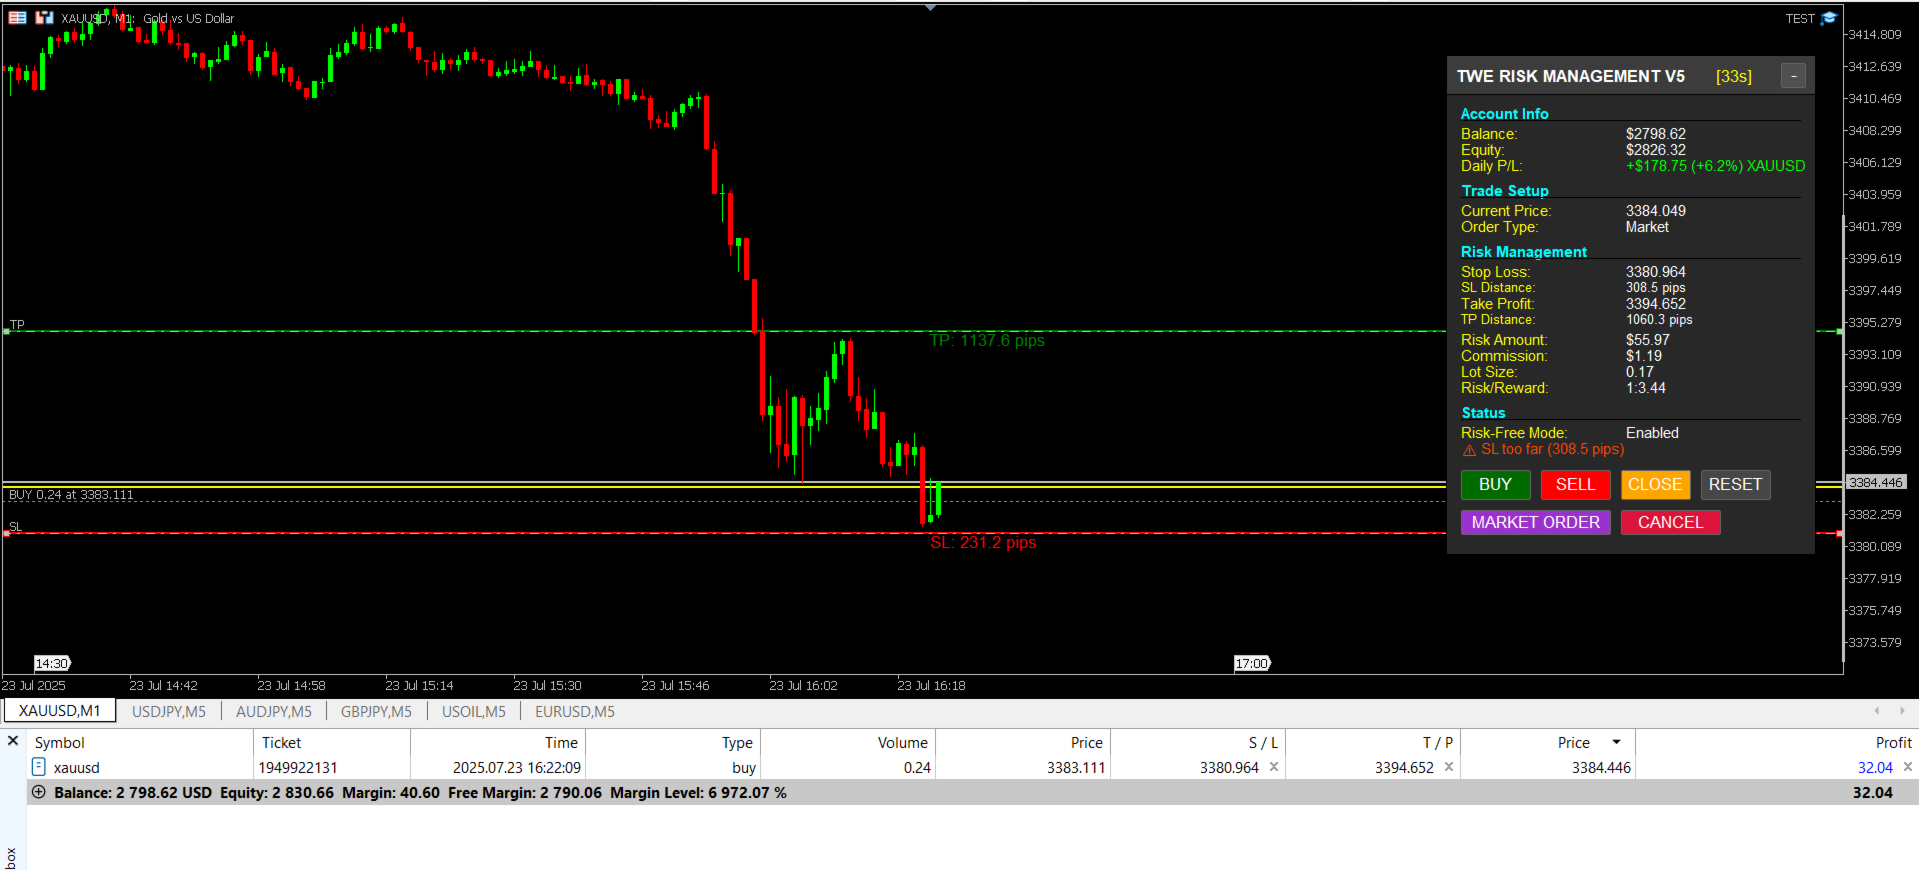Select the 'BUY 0.24 at 3383.111' order label
Image resolution: width=1919 pixels, height=870 pixels.
pos(70,495)
